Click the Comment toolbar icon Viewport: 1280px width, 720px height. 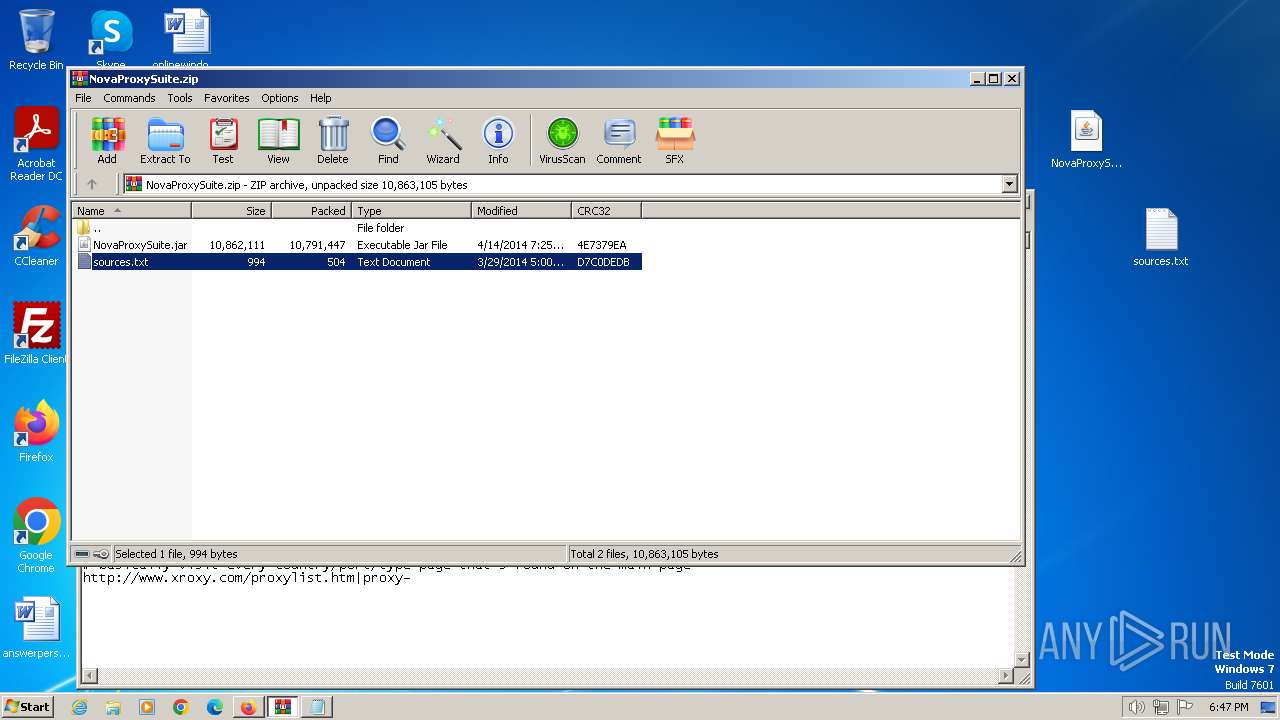point(619,140)
